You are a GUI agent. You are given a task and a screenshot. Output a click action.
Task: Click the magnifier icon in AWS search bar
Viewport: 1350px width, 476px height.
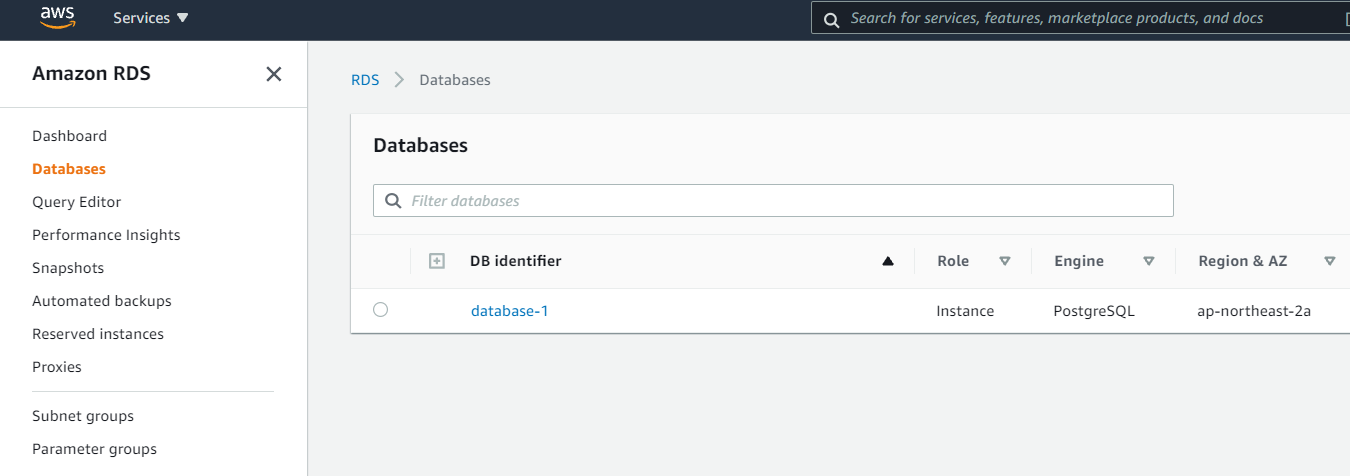(831, 19)
